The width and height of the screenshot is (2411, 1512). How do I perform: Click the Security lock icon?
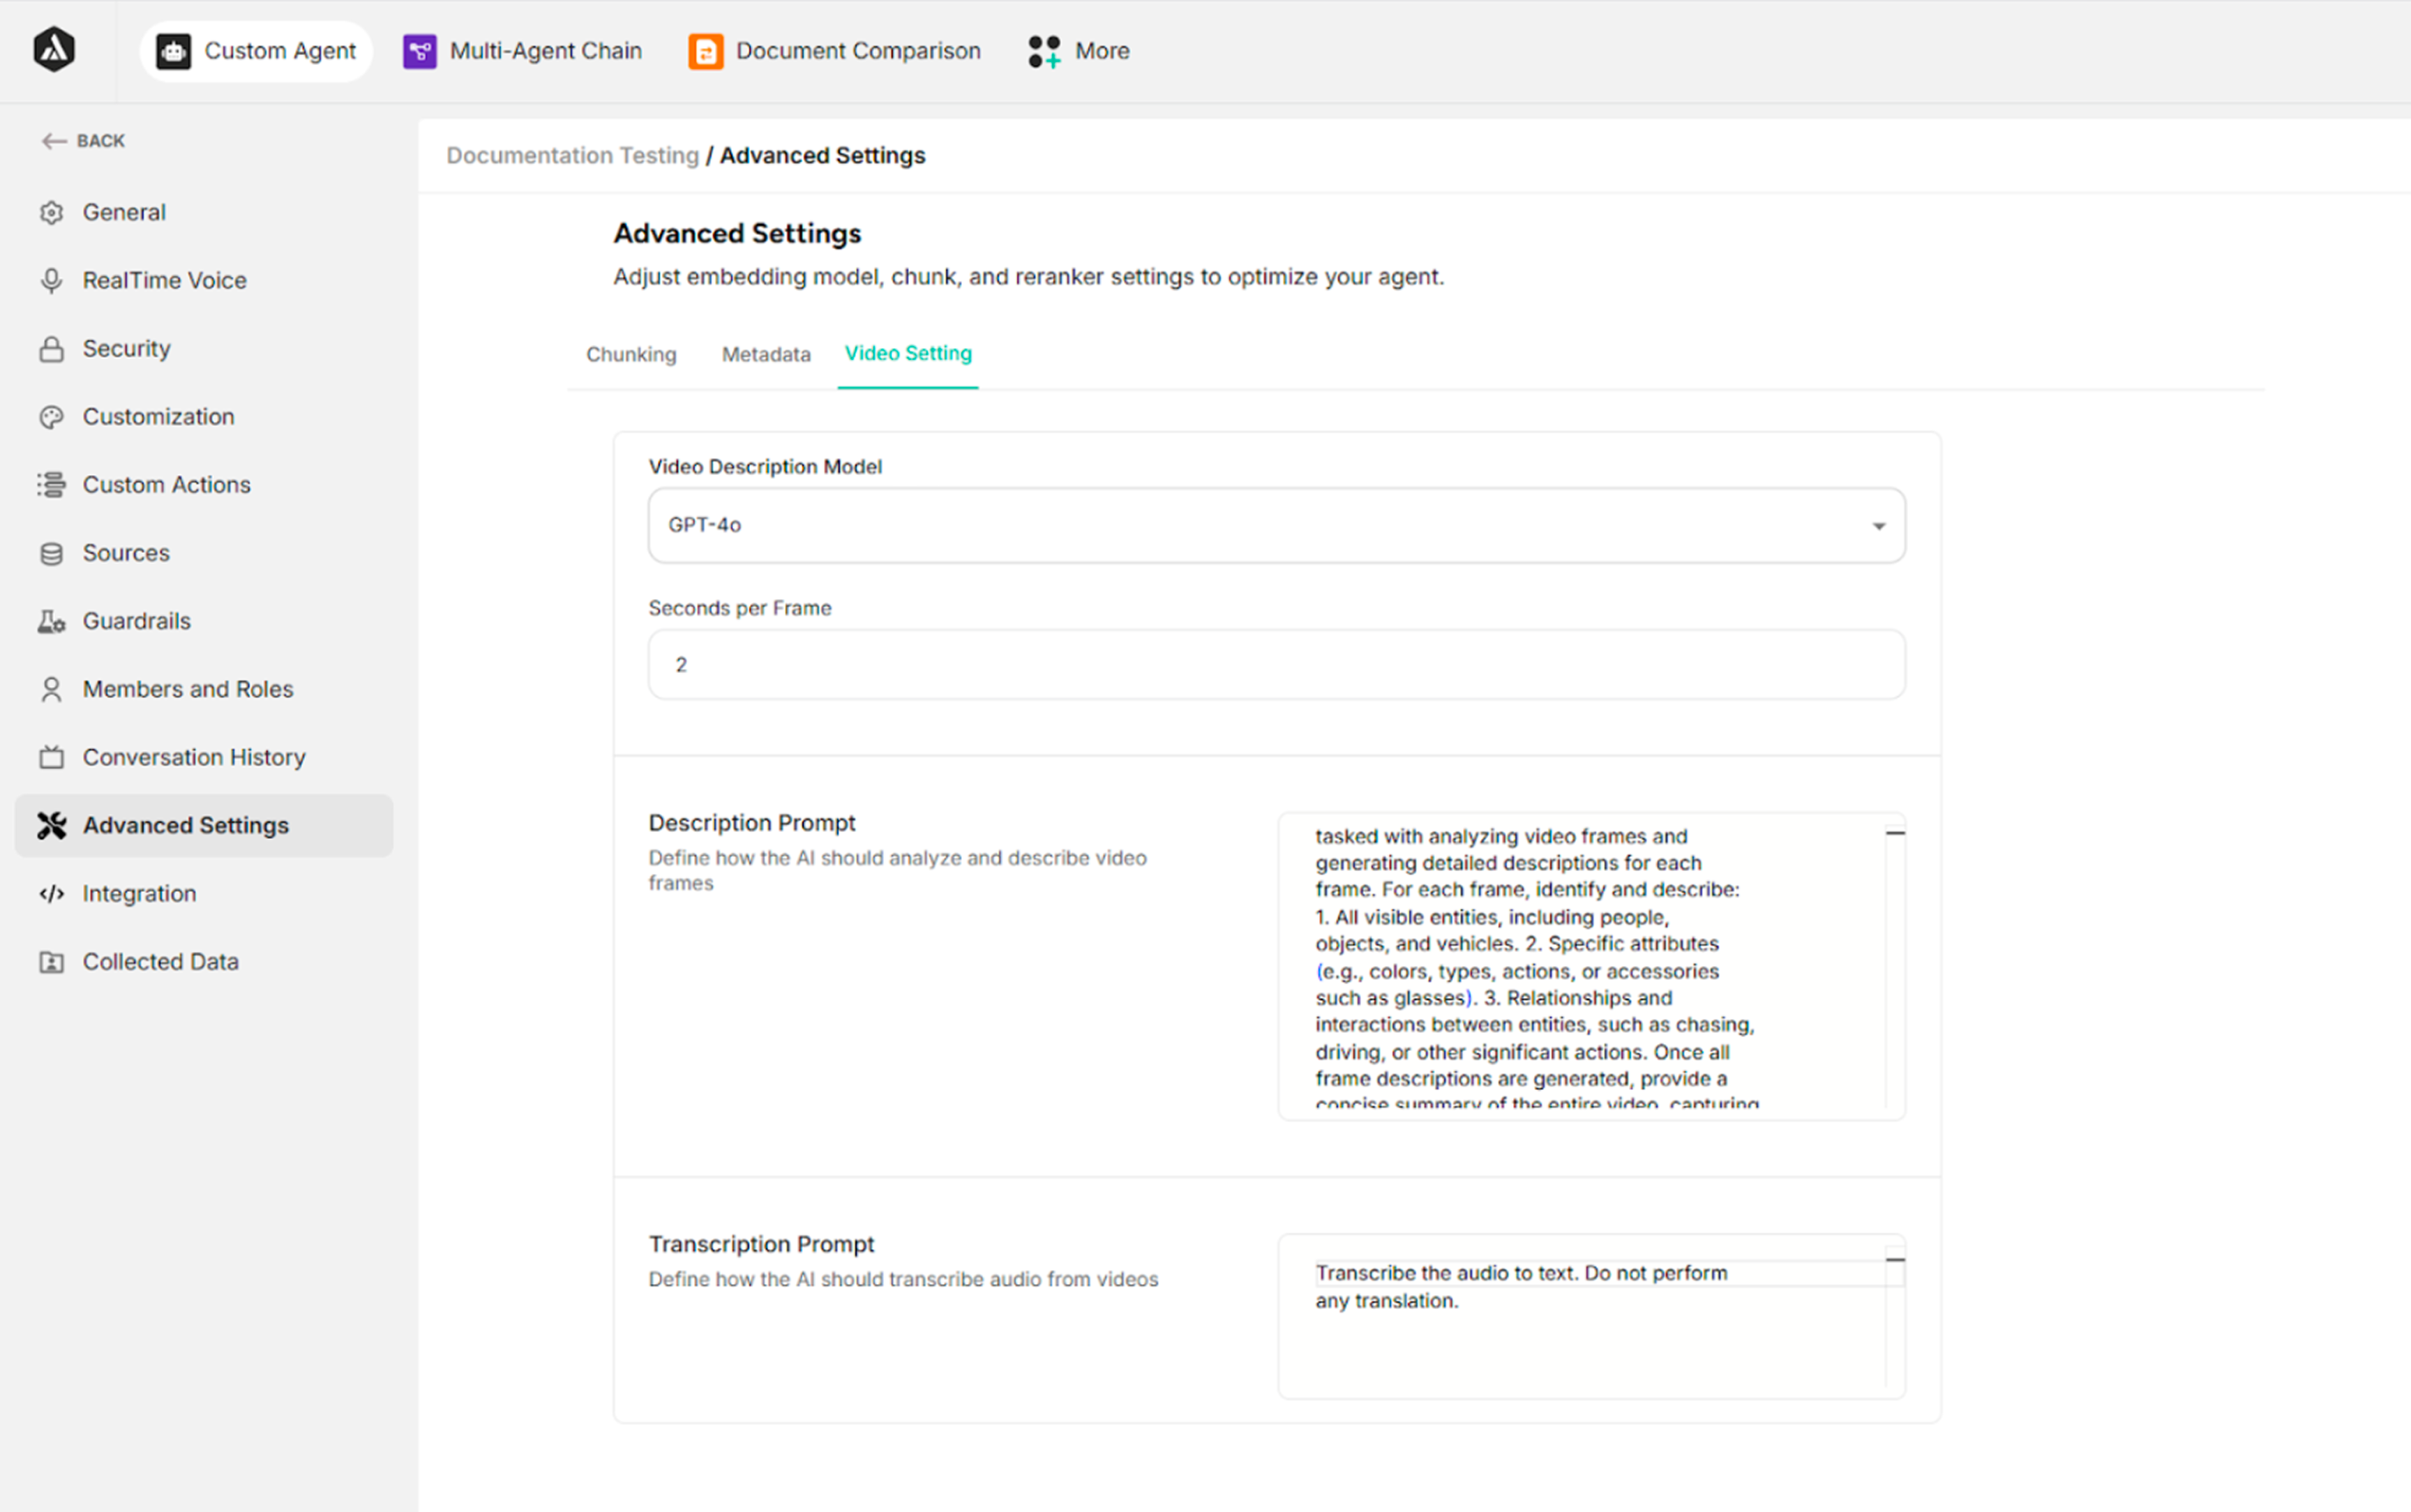(51, 349)
